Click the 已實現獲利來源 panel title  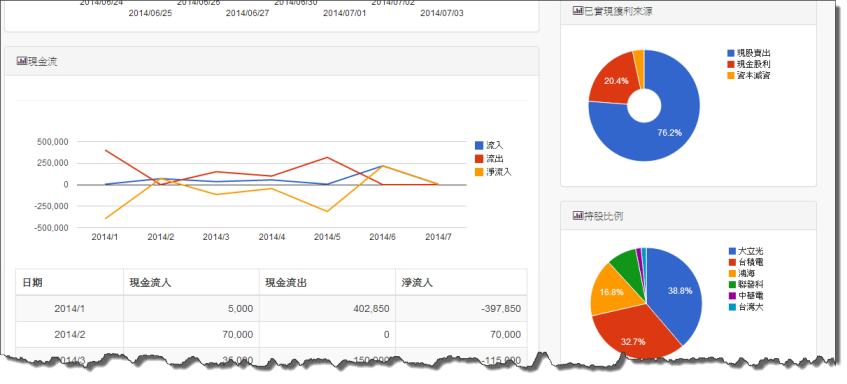(x=618, y=10)
